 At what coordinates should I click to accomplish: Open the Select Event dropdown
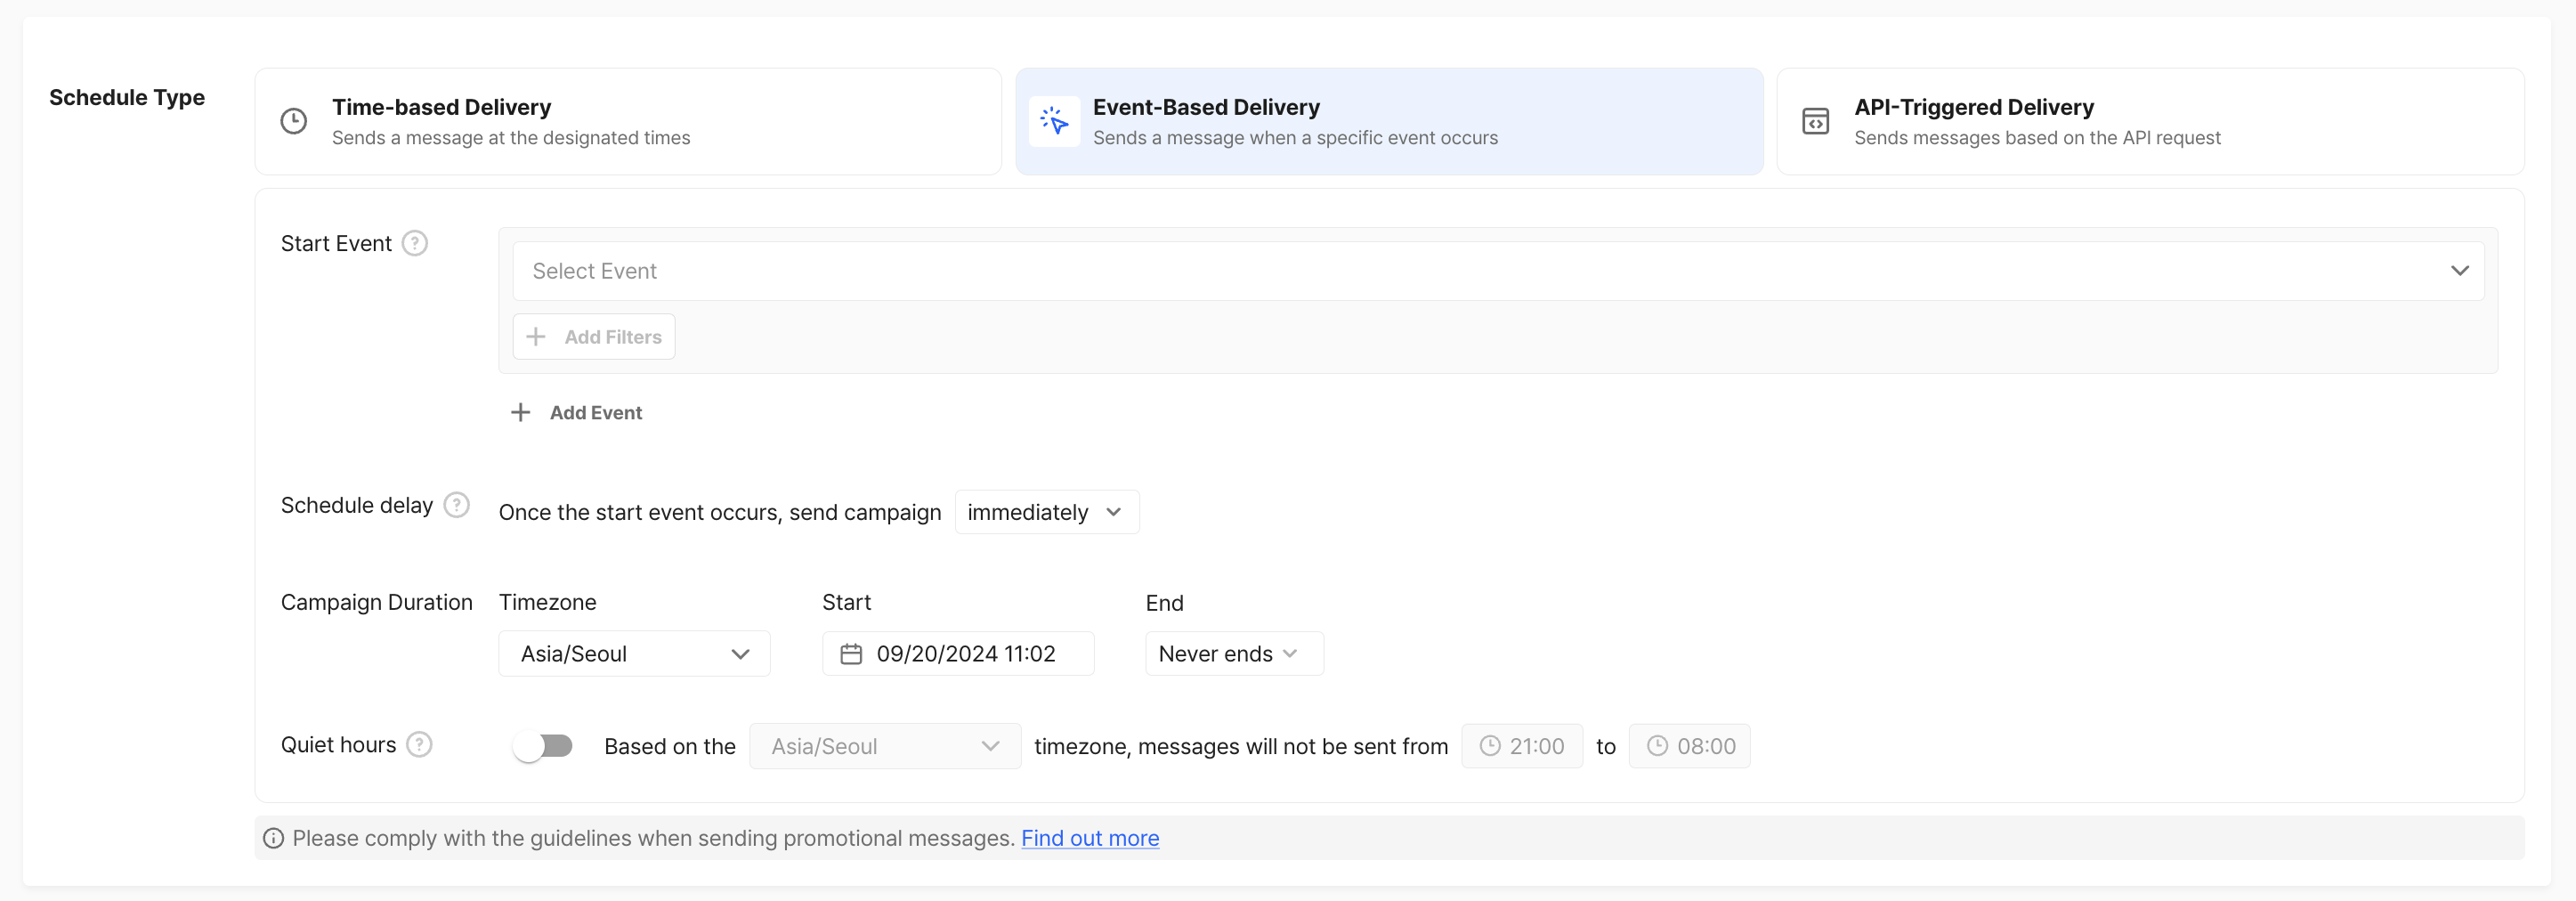[1497, 271]
